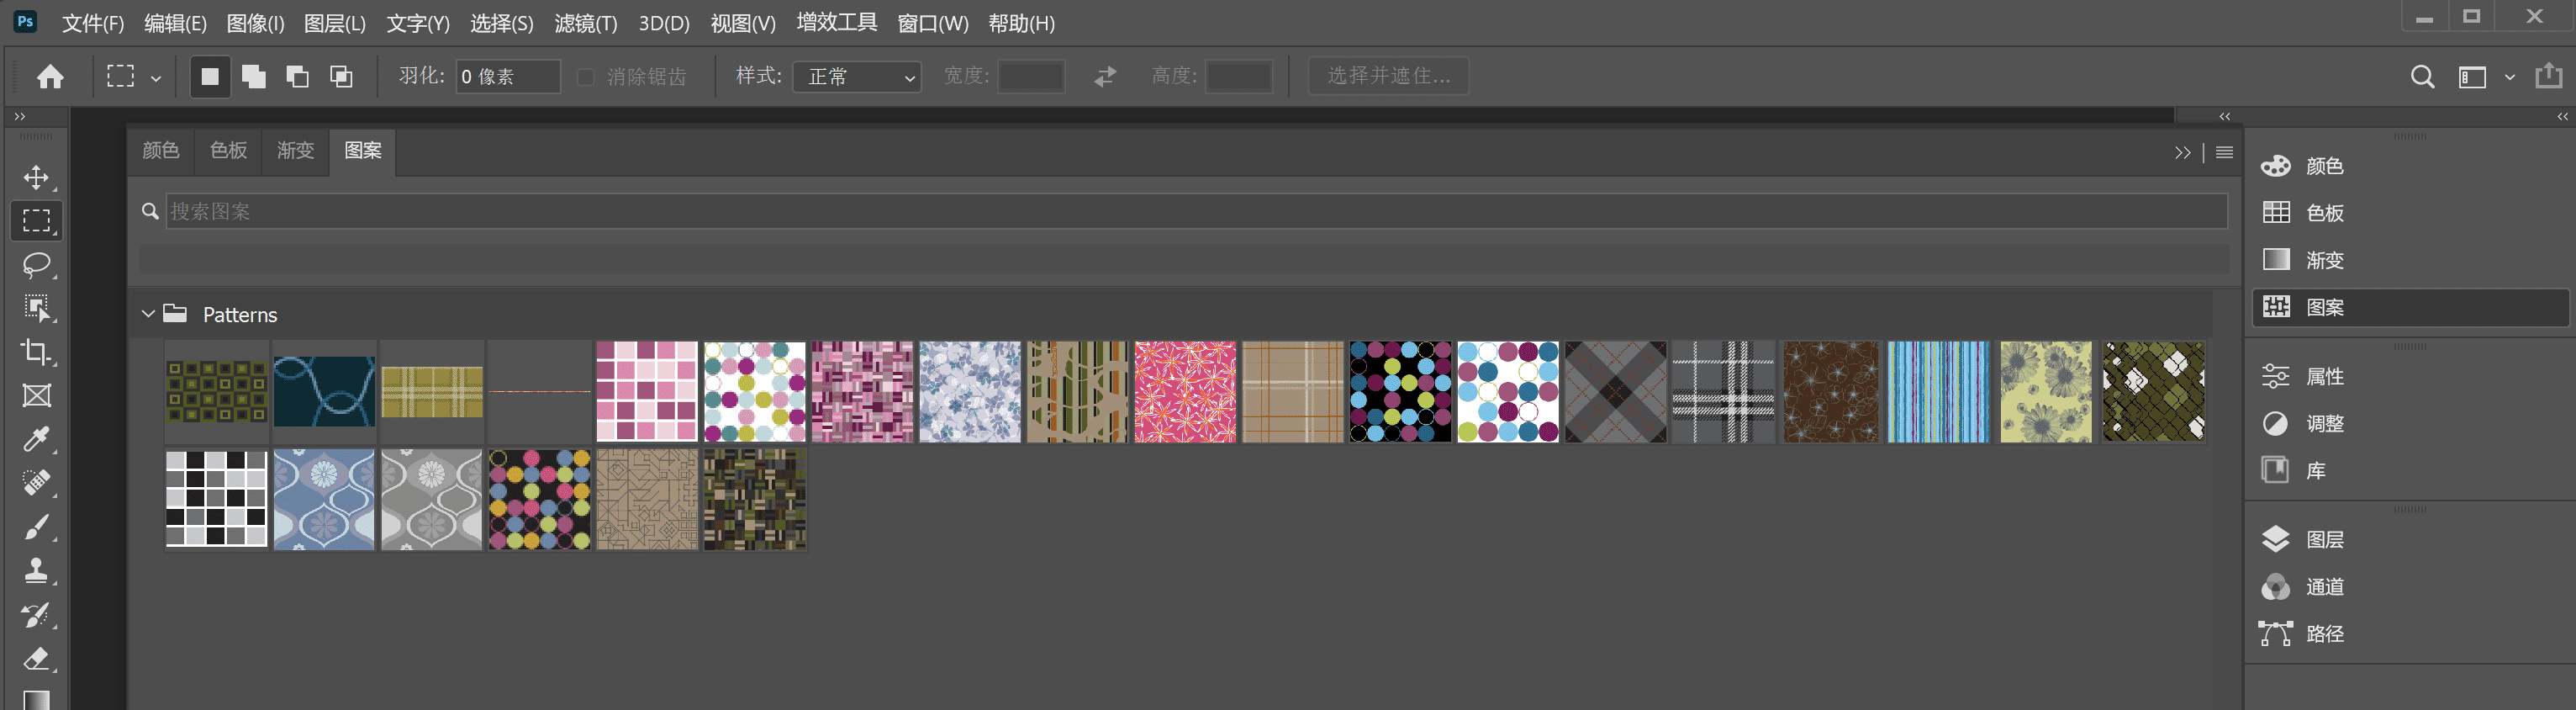The width and height of the screenshot is (2576, 710).
Task: Select the Lasso tool
Action: [x=37, y=264]
